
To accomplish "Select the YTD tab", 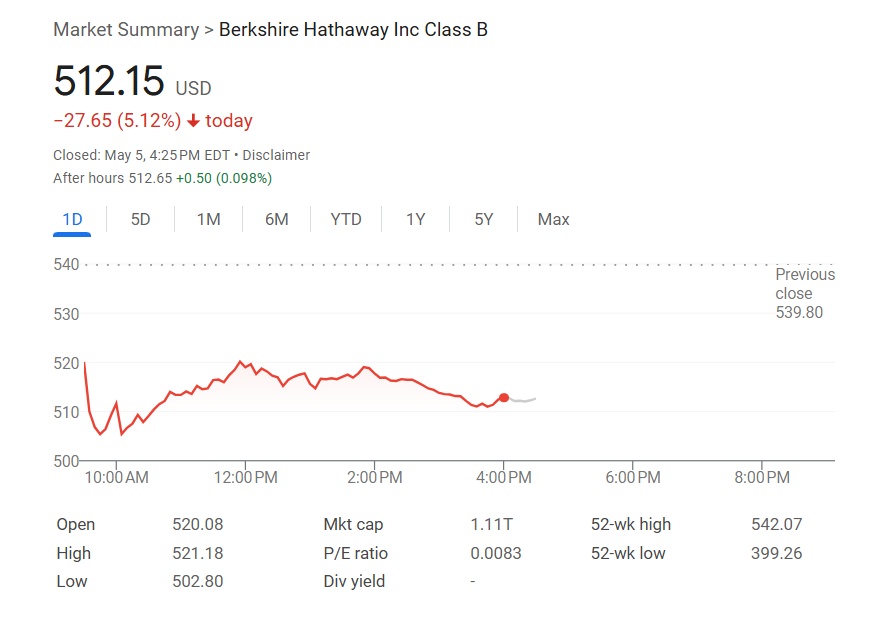I will click(346, 219).
